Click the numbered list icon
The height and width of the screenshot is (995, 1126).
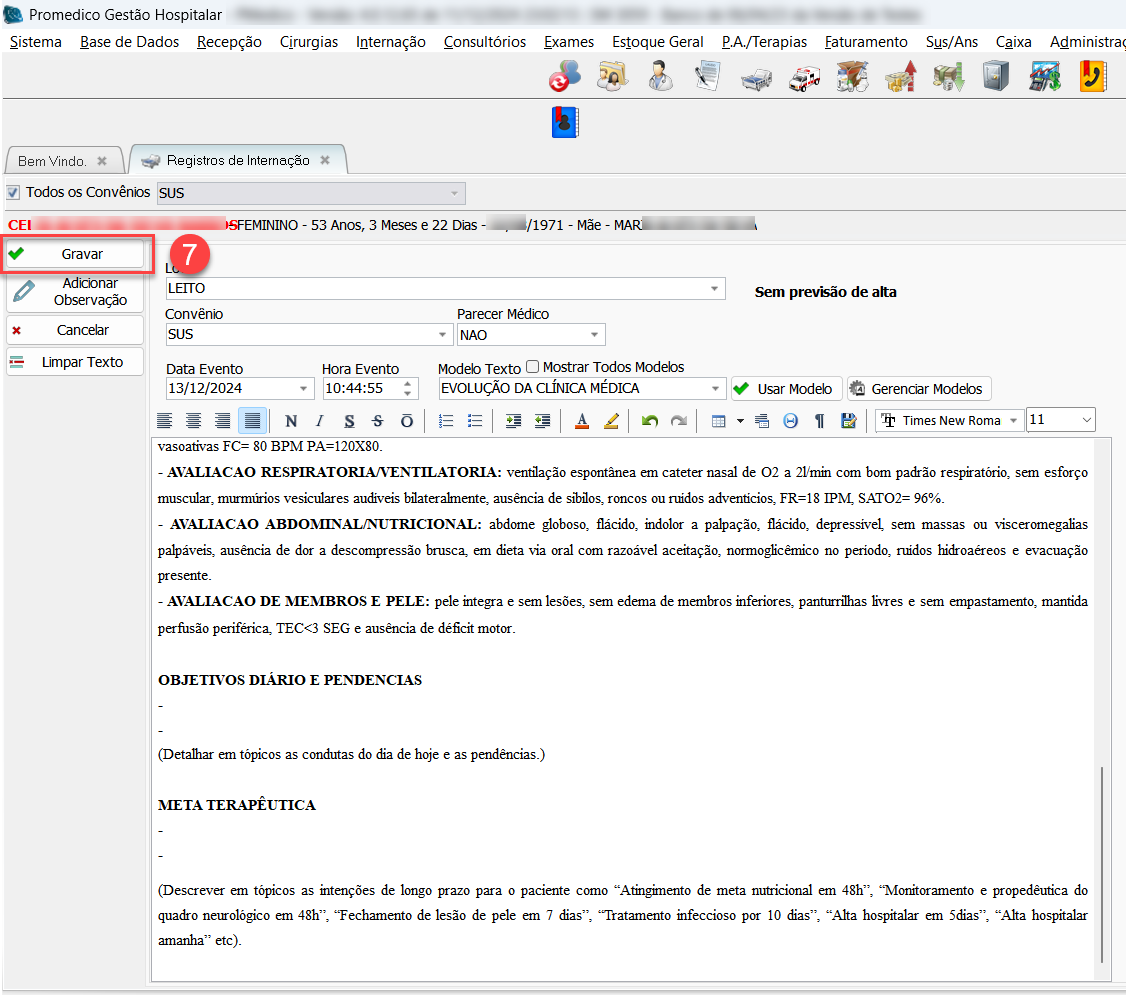click(447, 421)
